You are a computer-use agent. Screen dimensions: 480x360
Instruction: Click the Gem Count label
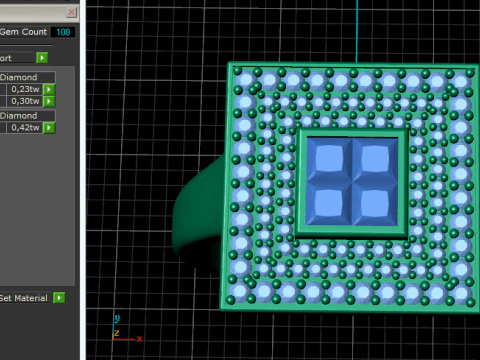23,32
